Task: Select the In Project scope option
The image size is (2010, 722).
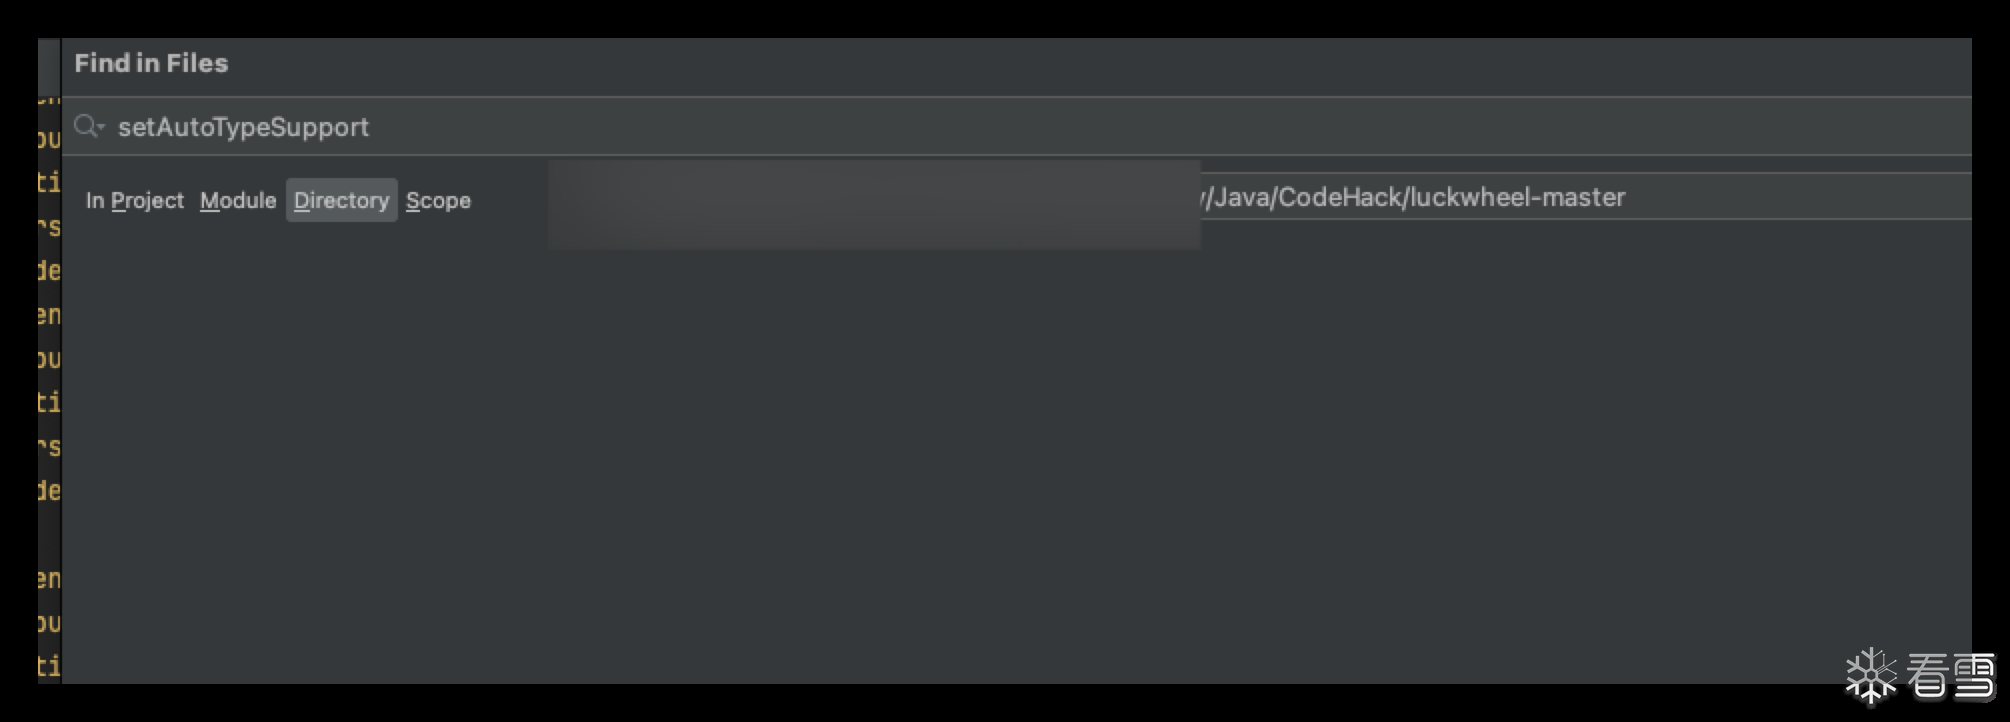Action: (x=135, y=200)
